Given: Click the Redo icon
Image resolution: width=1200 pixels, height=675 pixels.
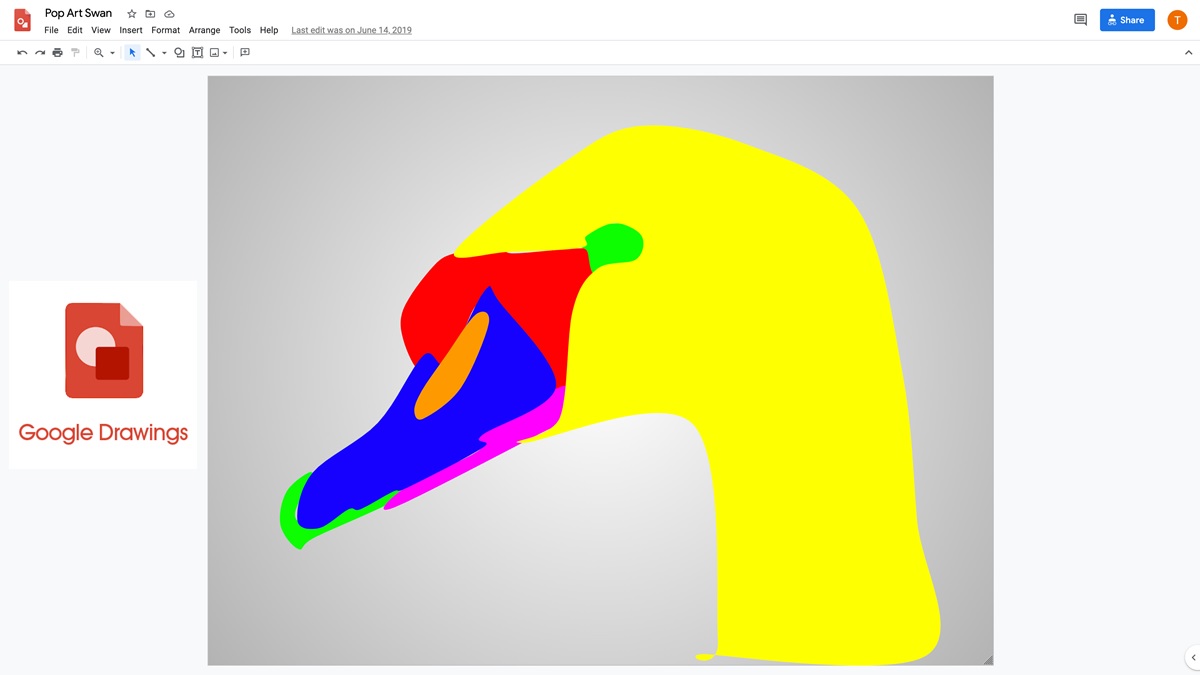Looking at the screenshot, I should point(40,52).
